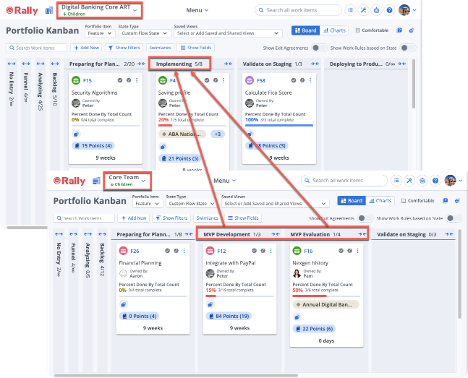Screen dimensions: 468x378
Task: Open the kebab menu on the F12 card
Action: coord(271,251)
